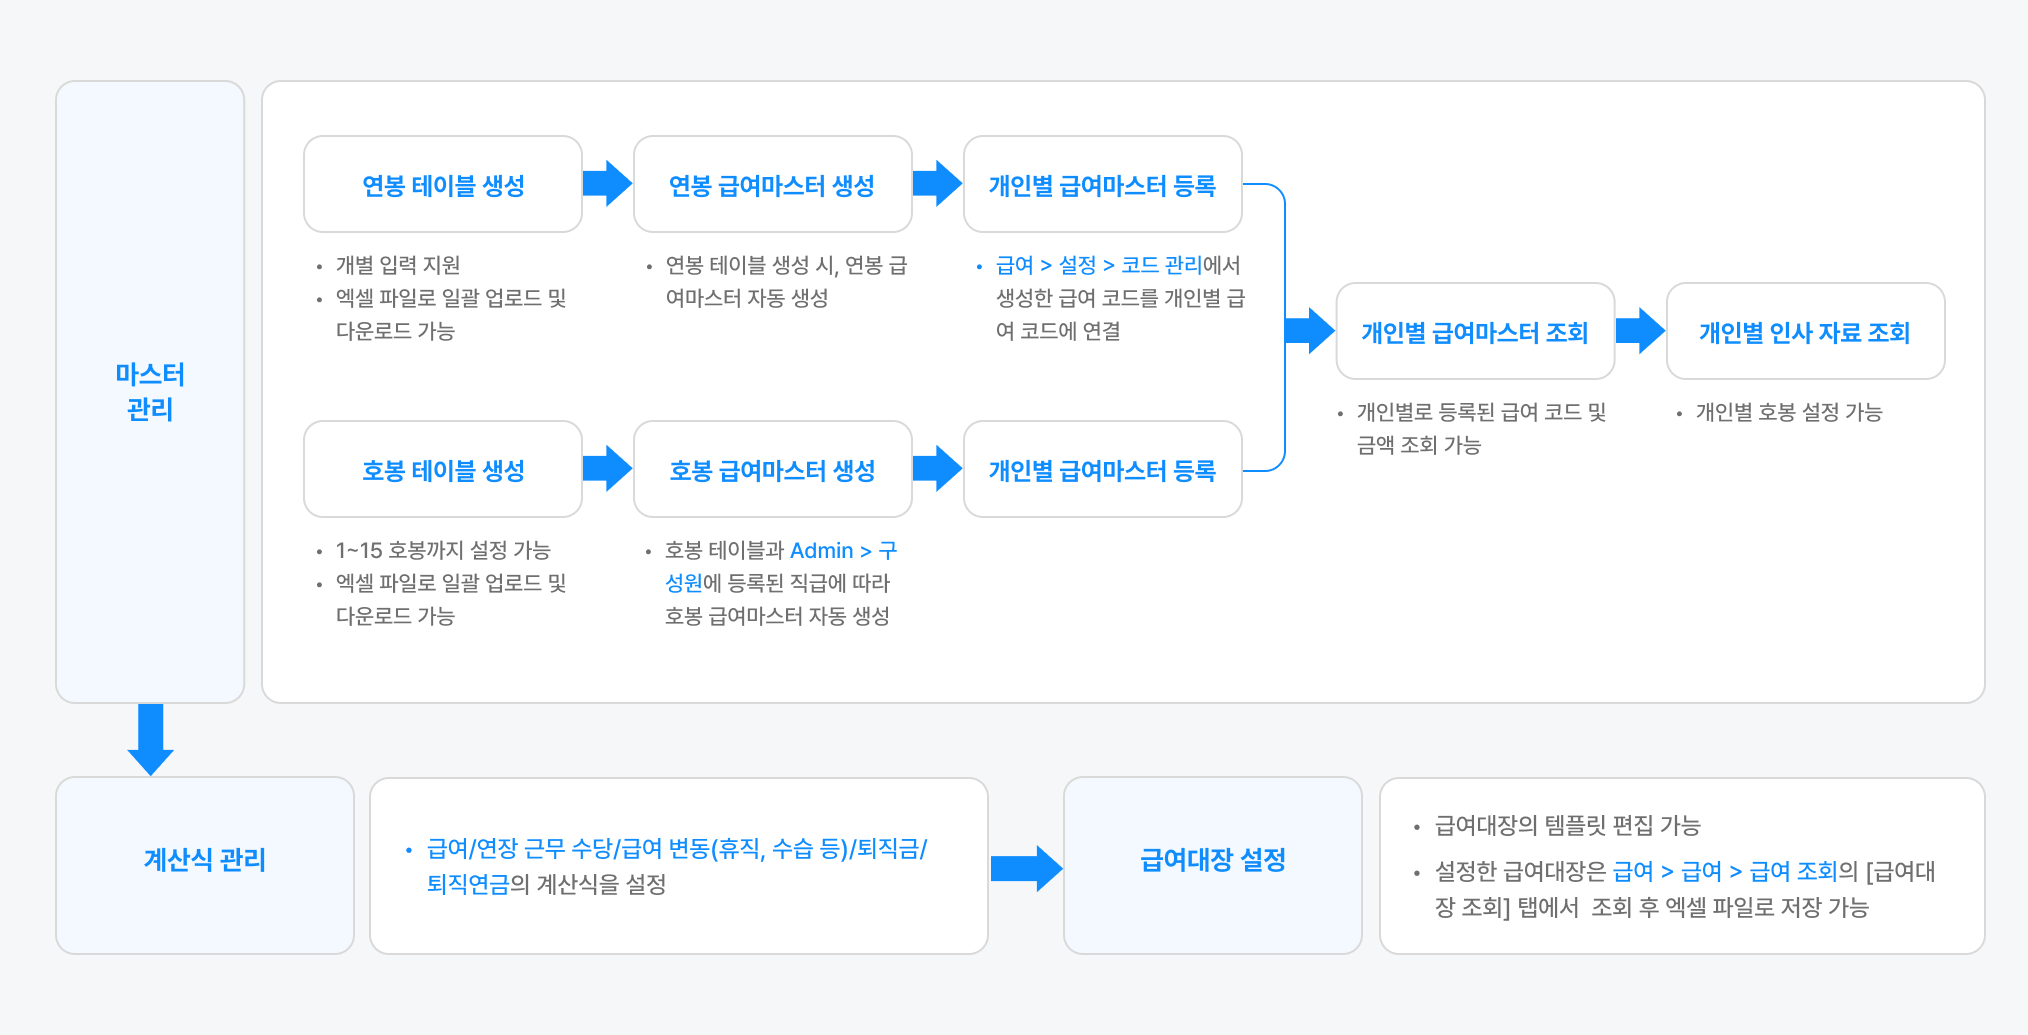This screenshot has height=1035, width=2028.
Task: Click arrow pointing to 급여대장 설정 box
Action: pyautogui.click(x=1026, y=867)
